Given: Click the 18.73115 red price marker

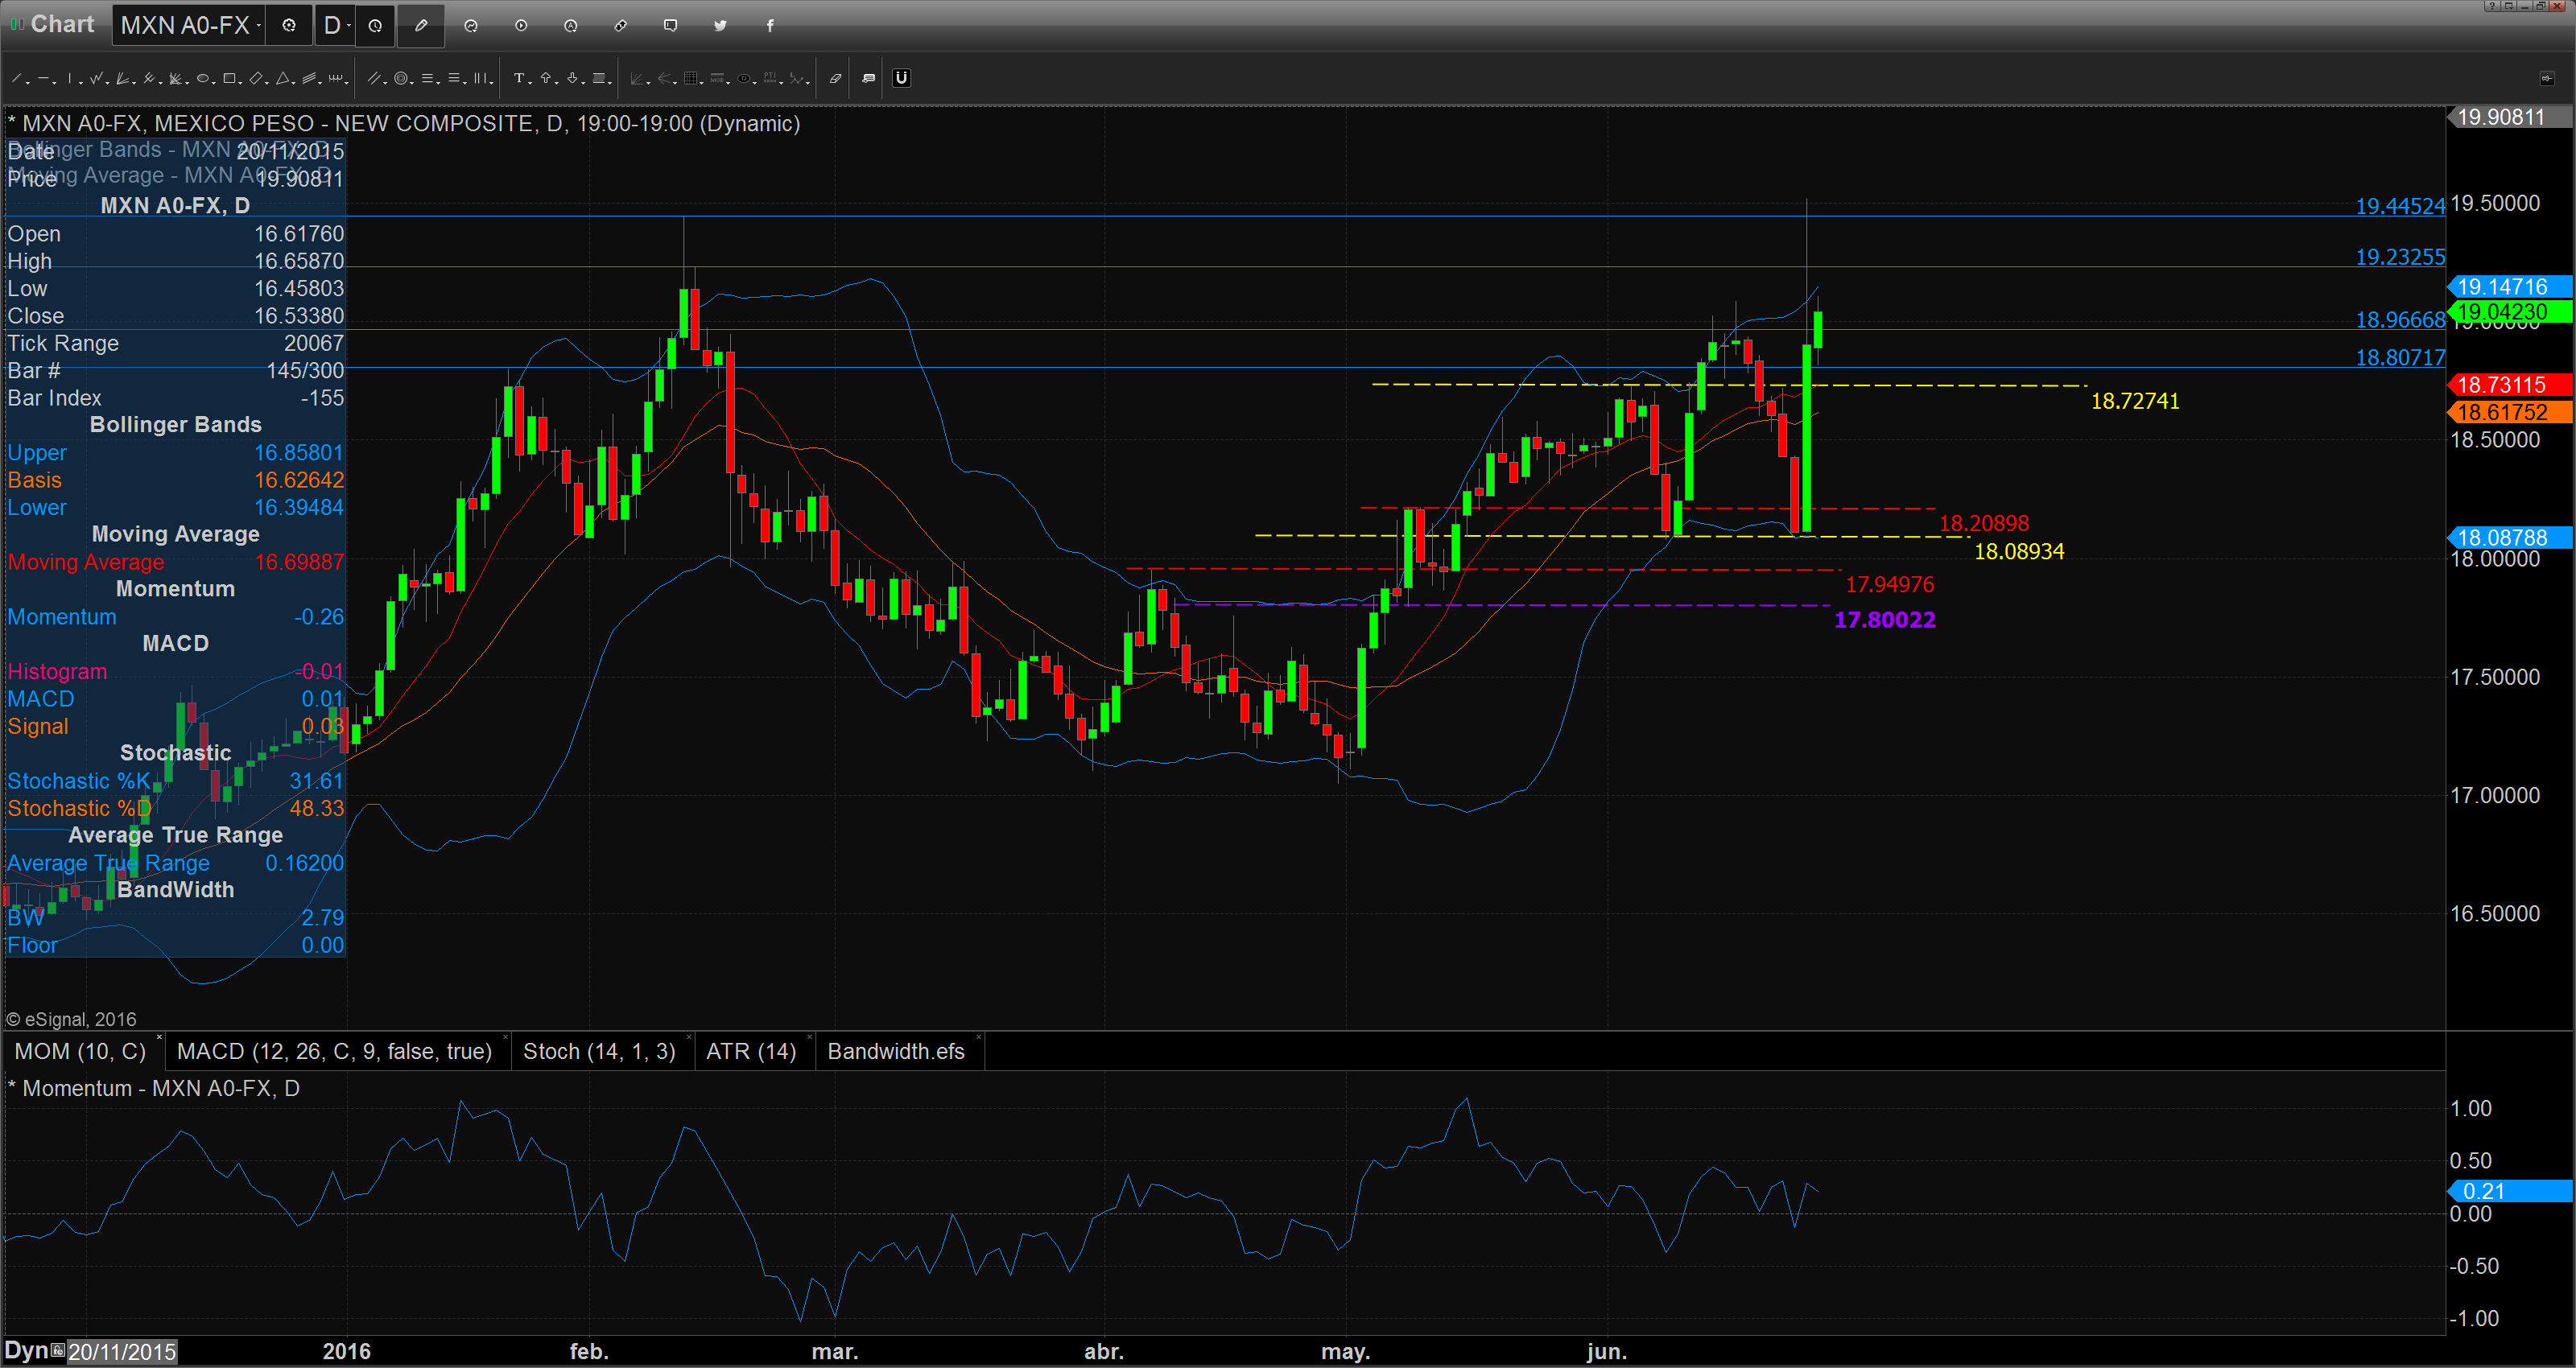Looking at the screenshot, I should (2508, 385).
